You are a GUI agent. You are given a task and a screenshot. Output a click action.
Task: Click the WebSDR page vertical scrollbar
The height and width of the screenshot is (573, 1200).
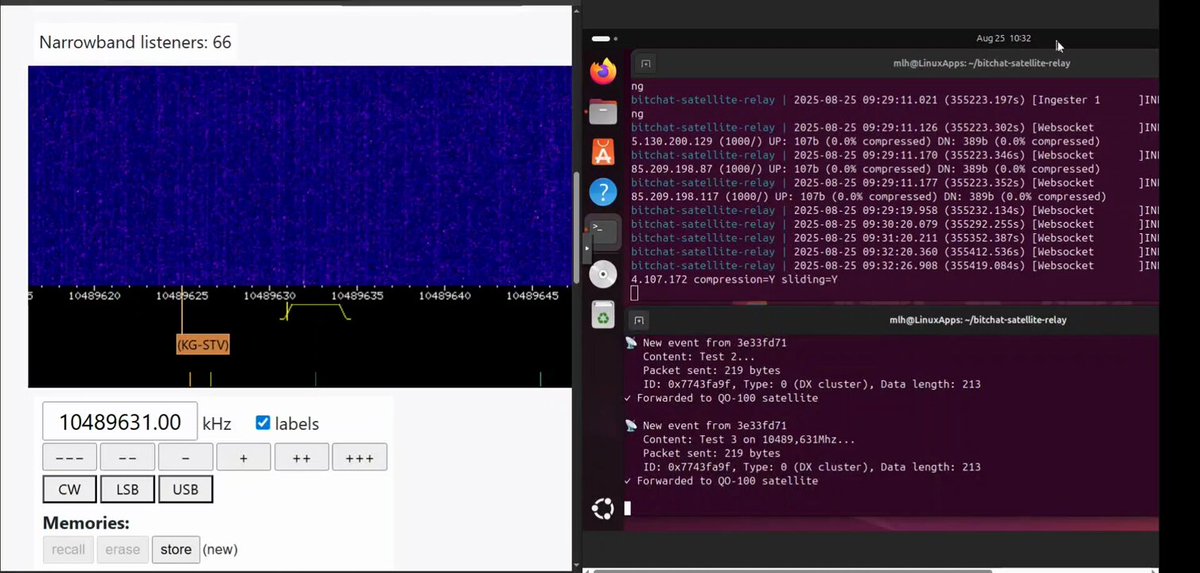click(575, 229)
